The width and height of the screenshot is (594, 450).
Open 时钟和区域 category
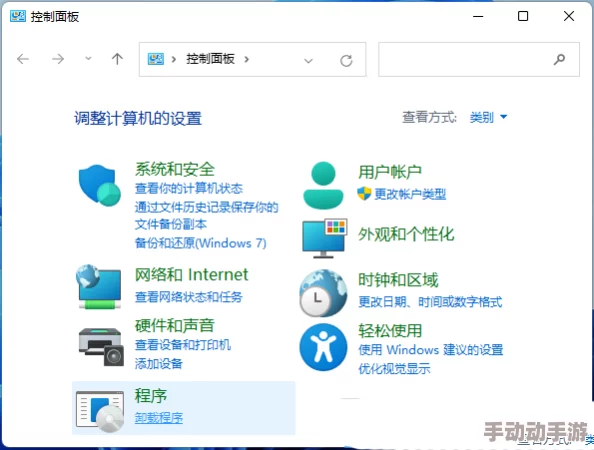[398, 280]
